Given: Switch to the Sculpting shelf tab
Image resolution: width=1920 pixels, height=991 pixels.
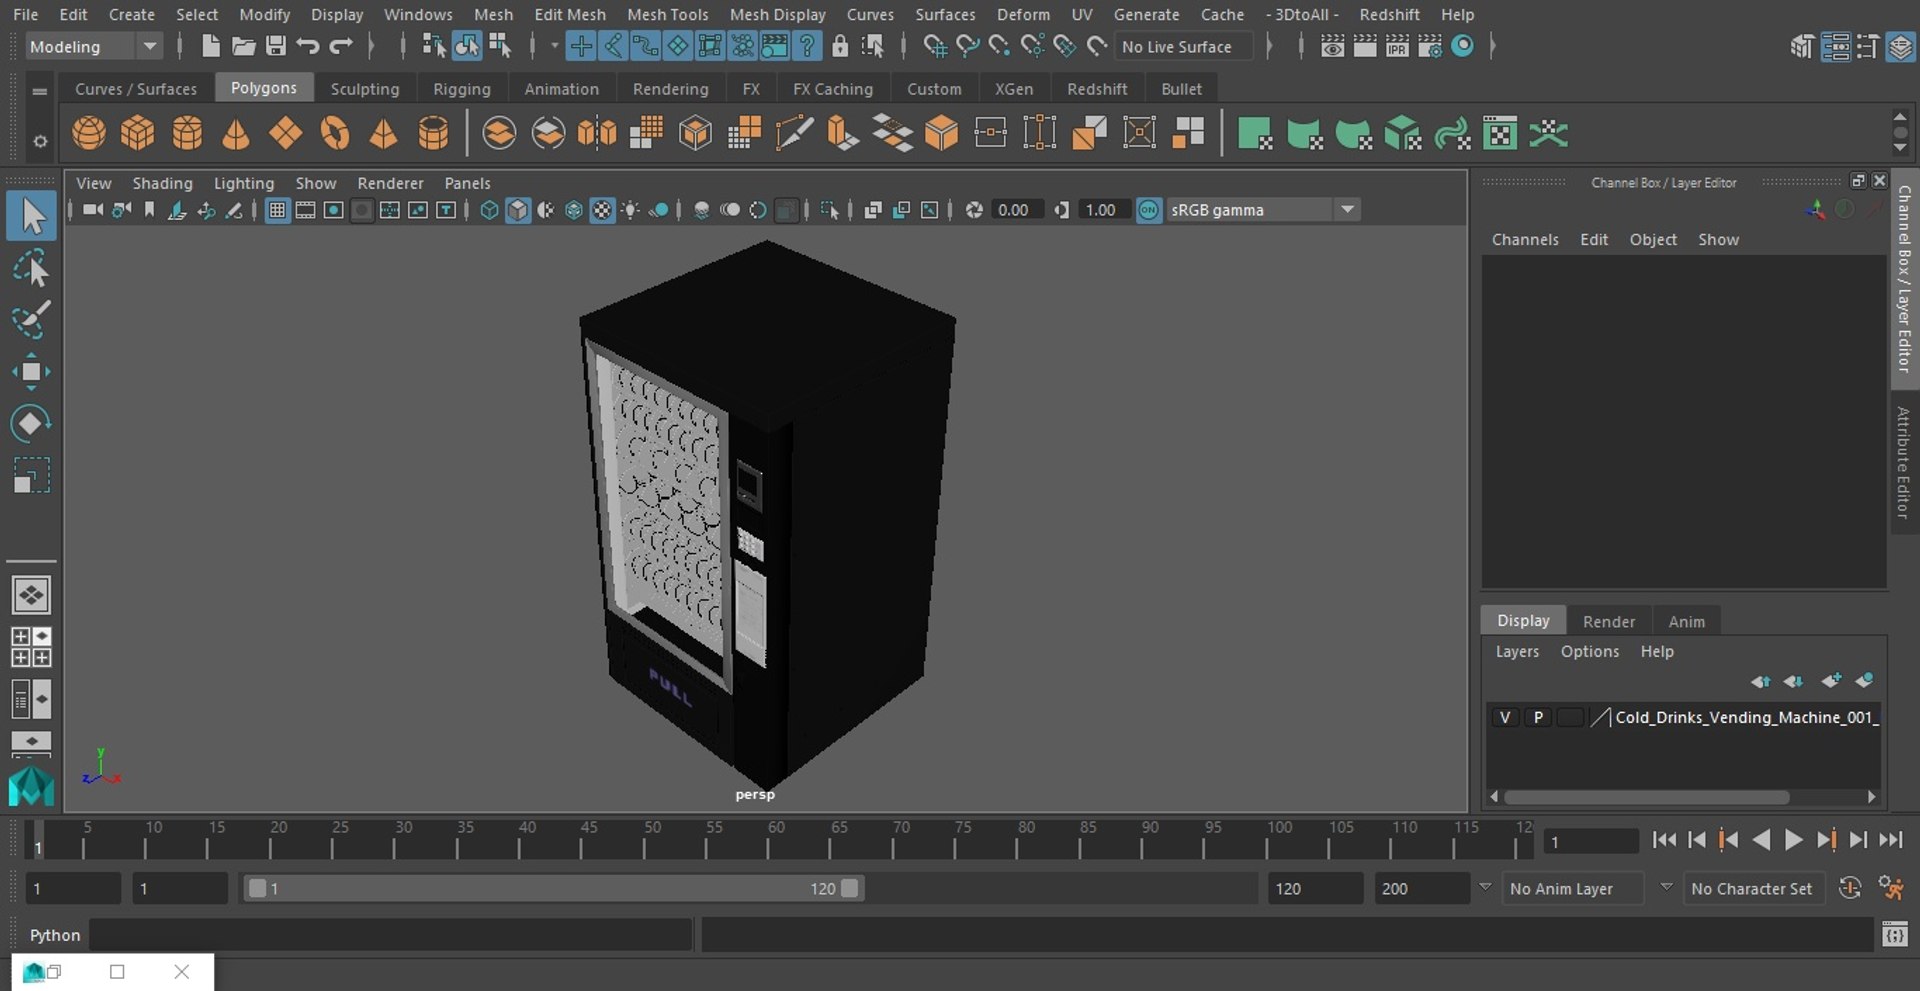Looking at the screenshot, I should click(x=364, y=89).
